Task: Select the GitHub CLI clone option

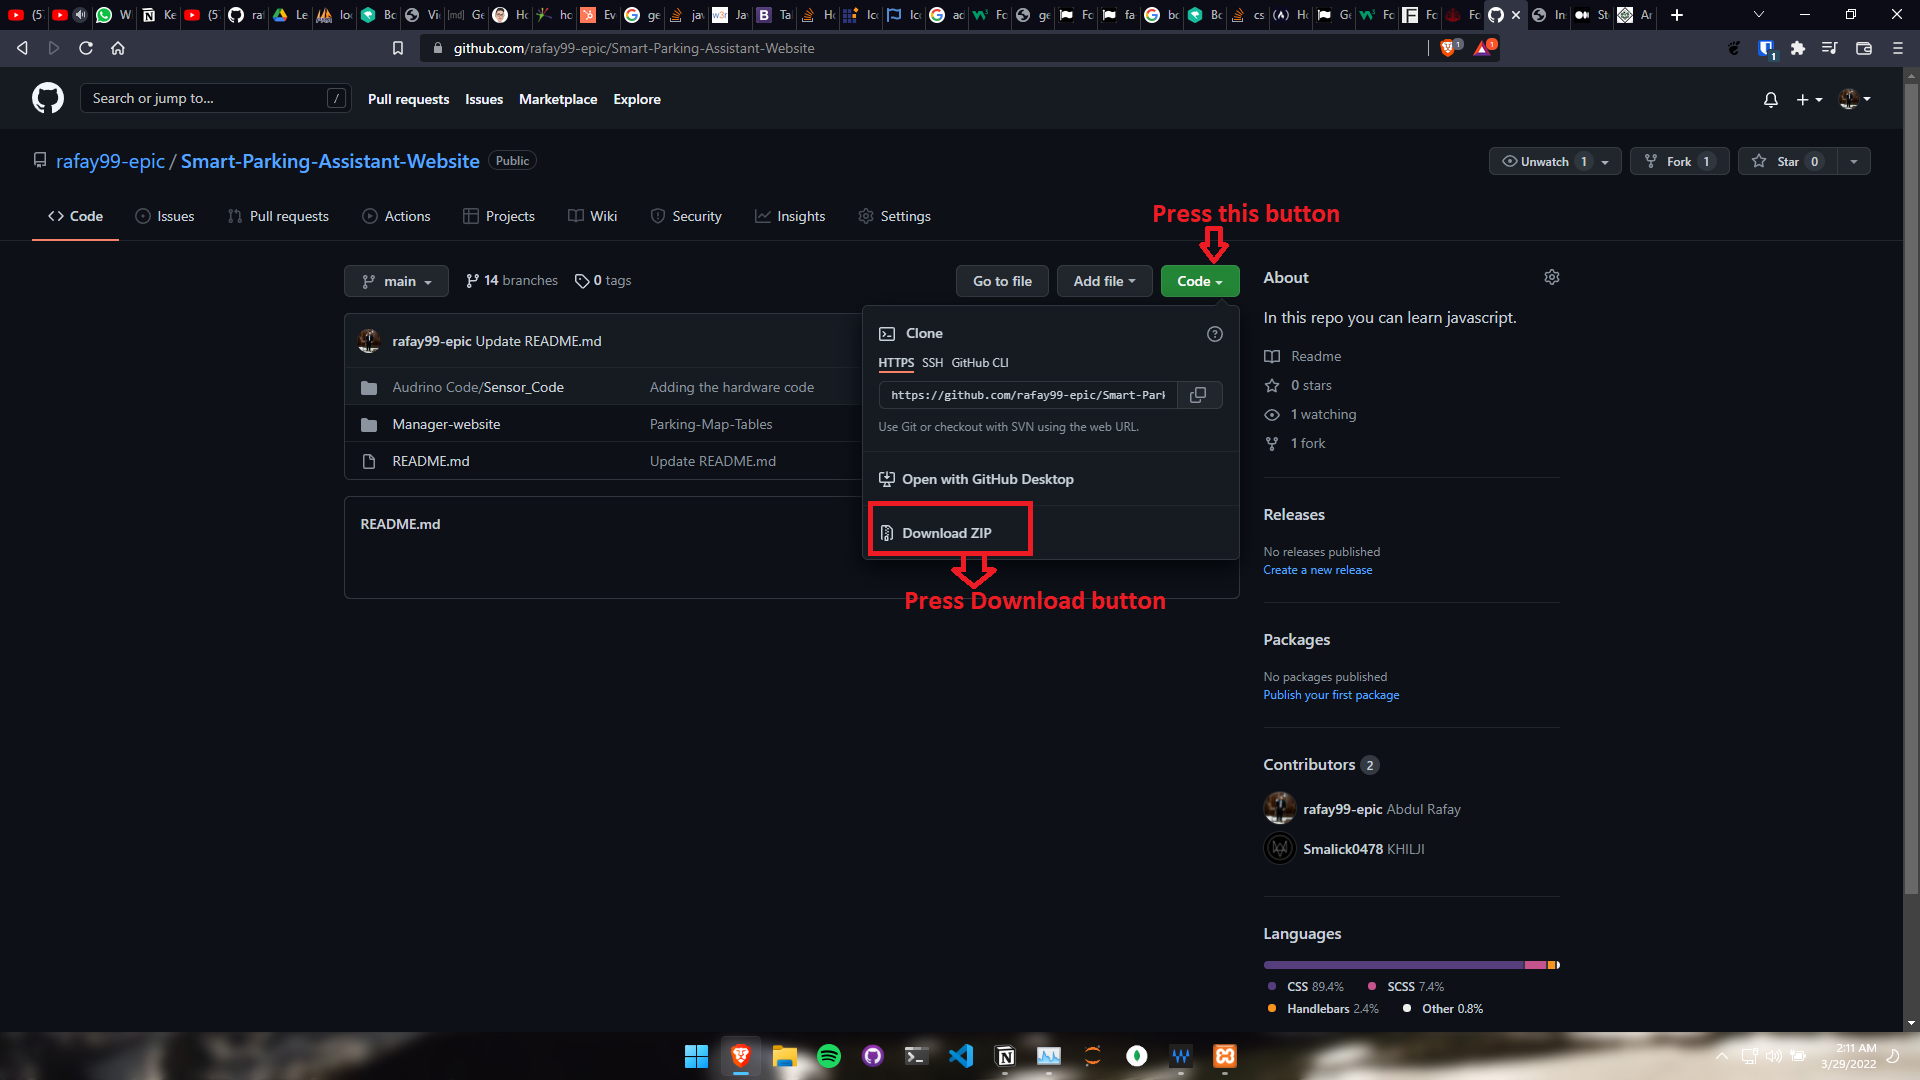Action: pos(980,363)
